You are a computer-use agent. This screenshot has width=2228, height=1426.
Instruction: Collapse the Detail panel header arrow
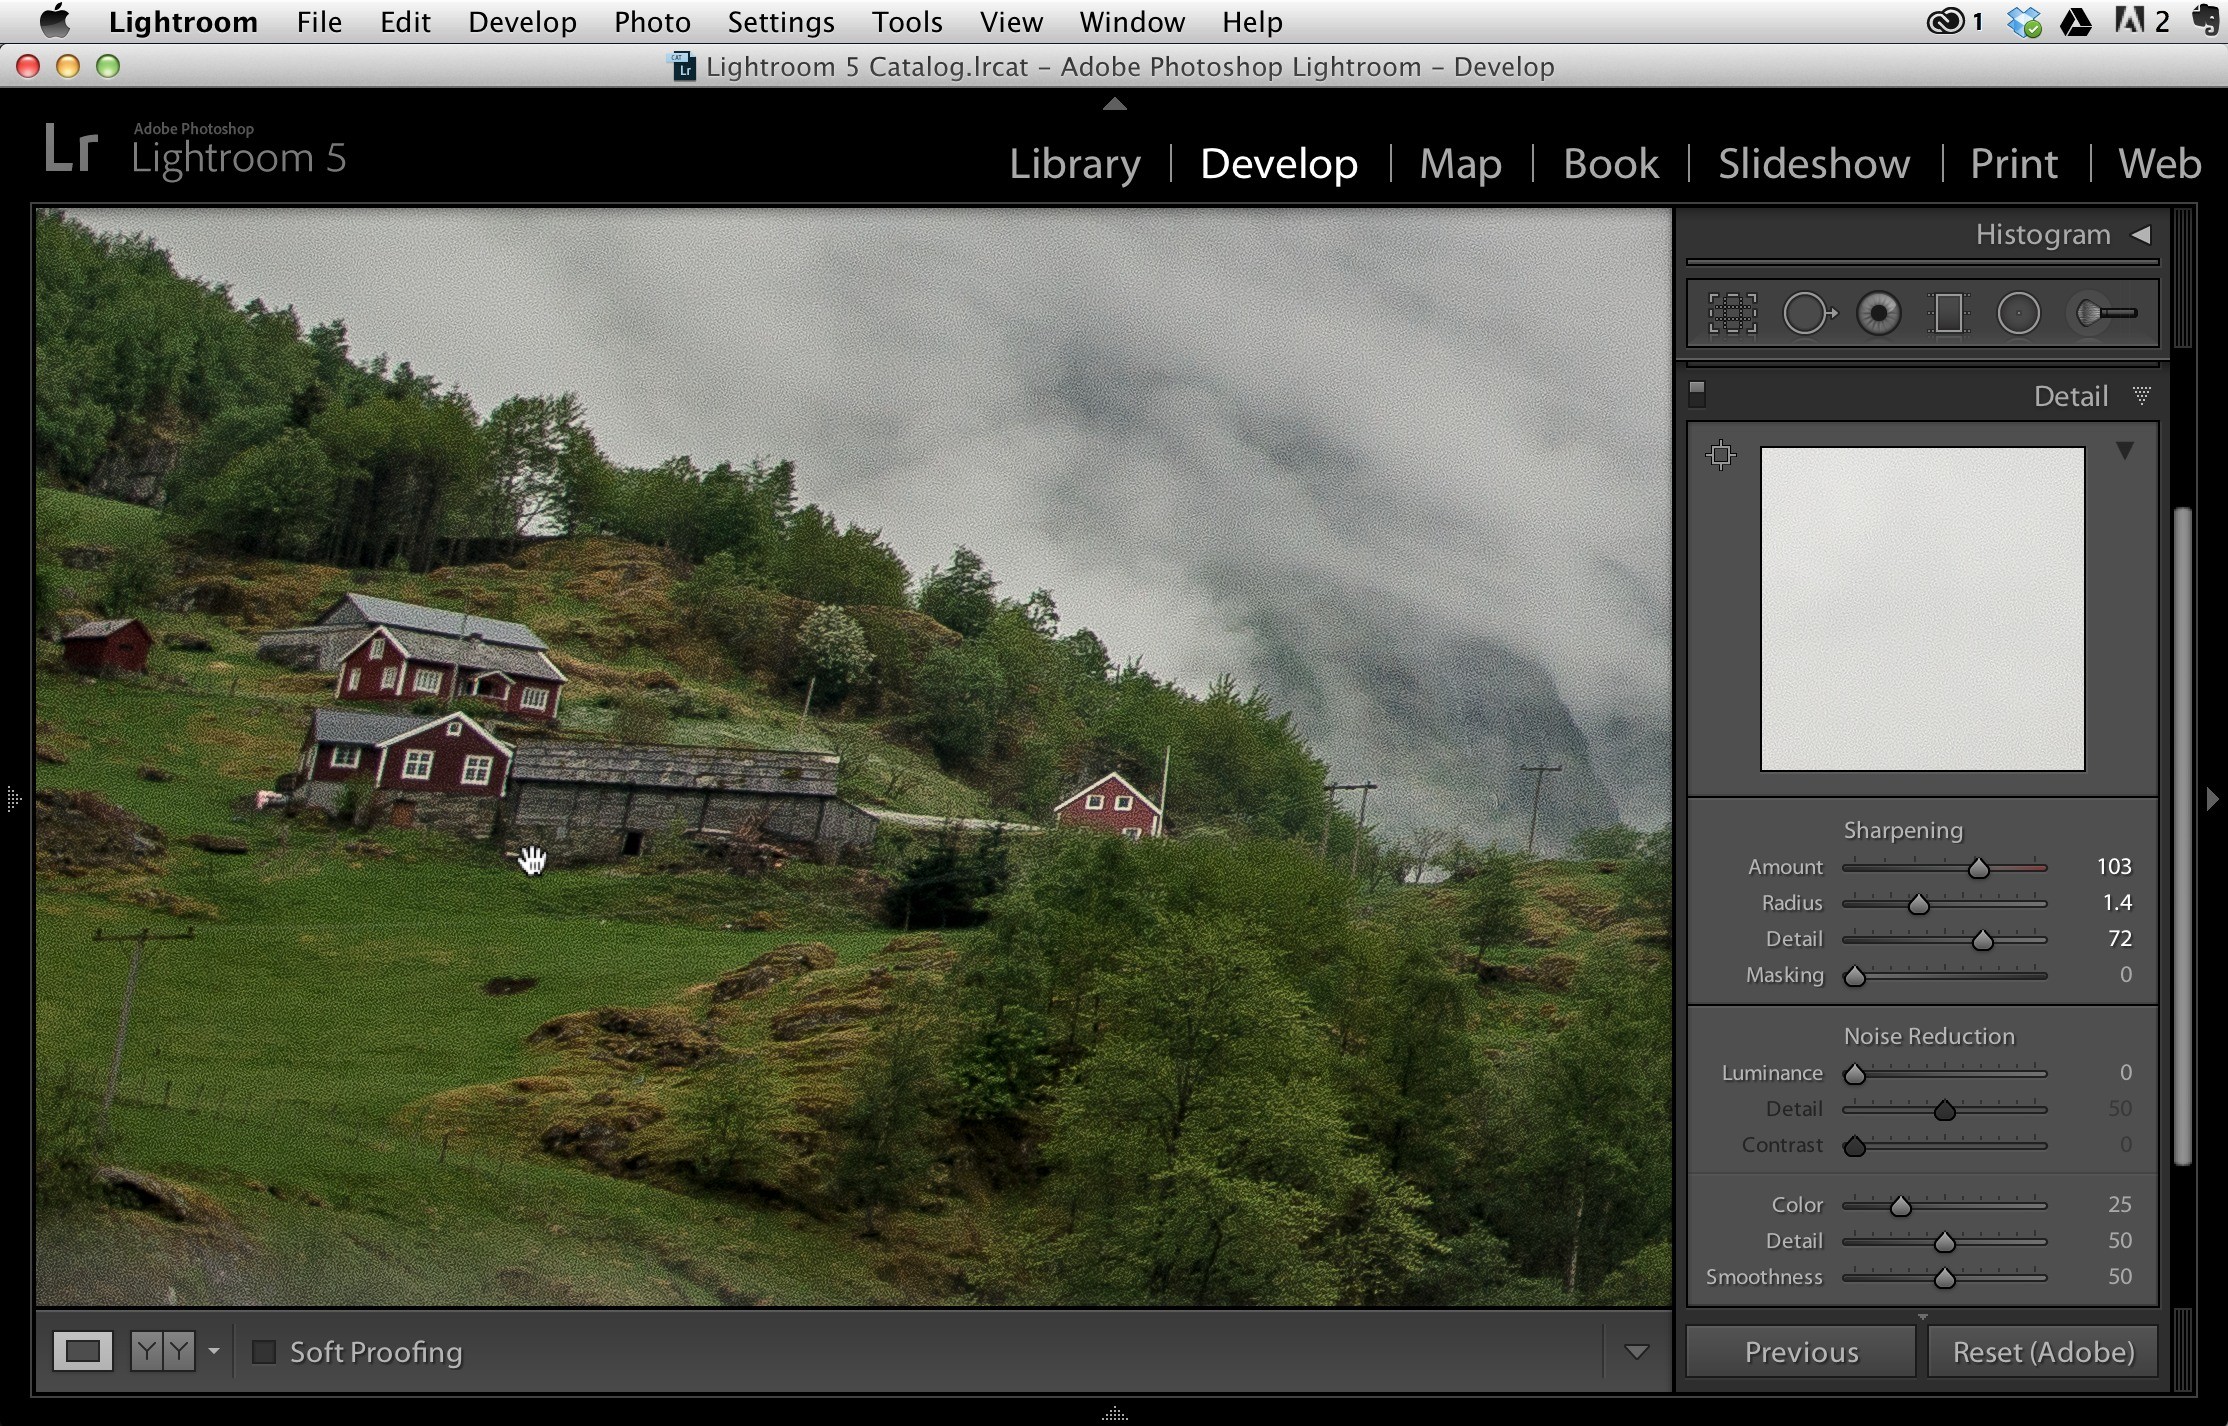2141,396
